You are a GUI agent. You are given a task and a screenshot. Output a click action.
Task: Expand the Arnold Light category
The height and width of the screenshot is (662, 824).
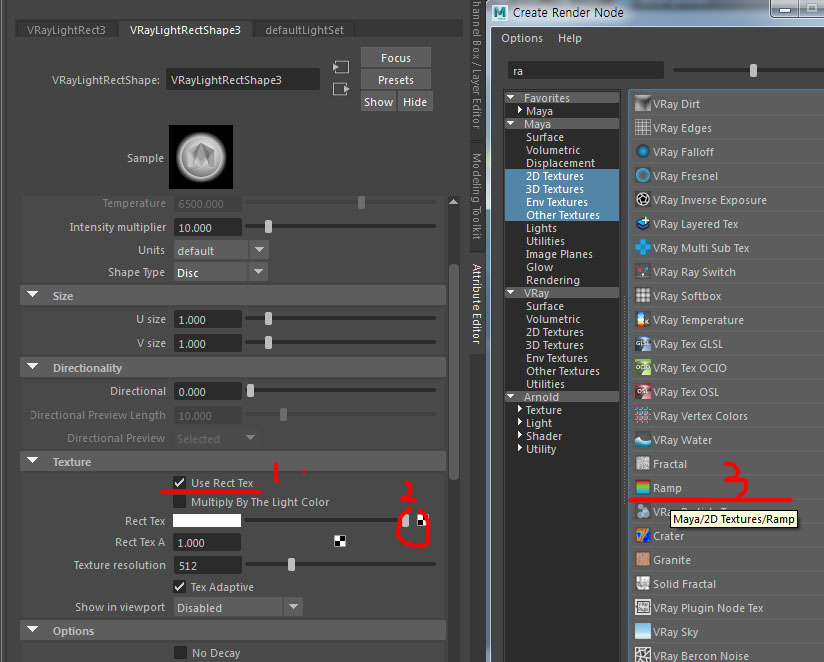click(520, 422)
